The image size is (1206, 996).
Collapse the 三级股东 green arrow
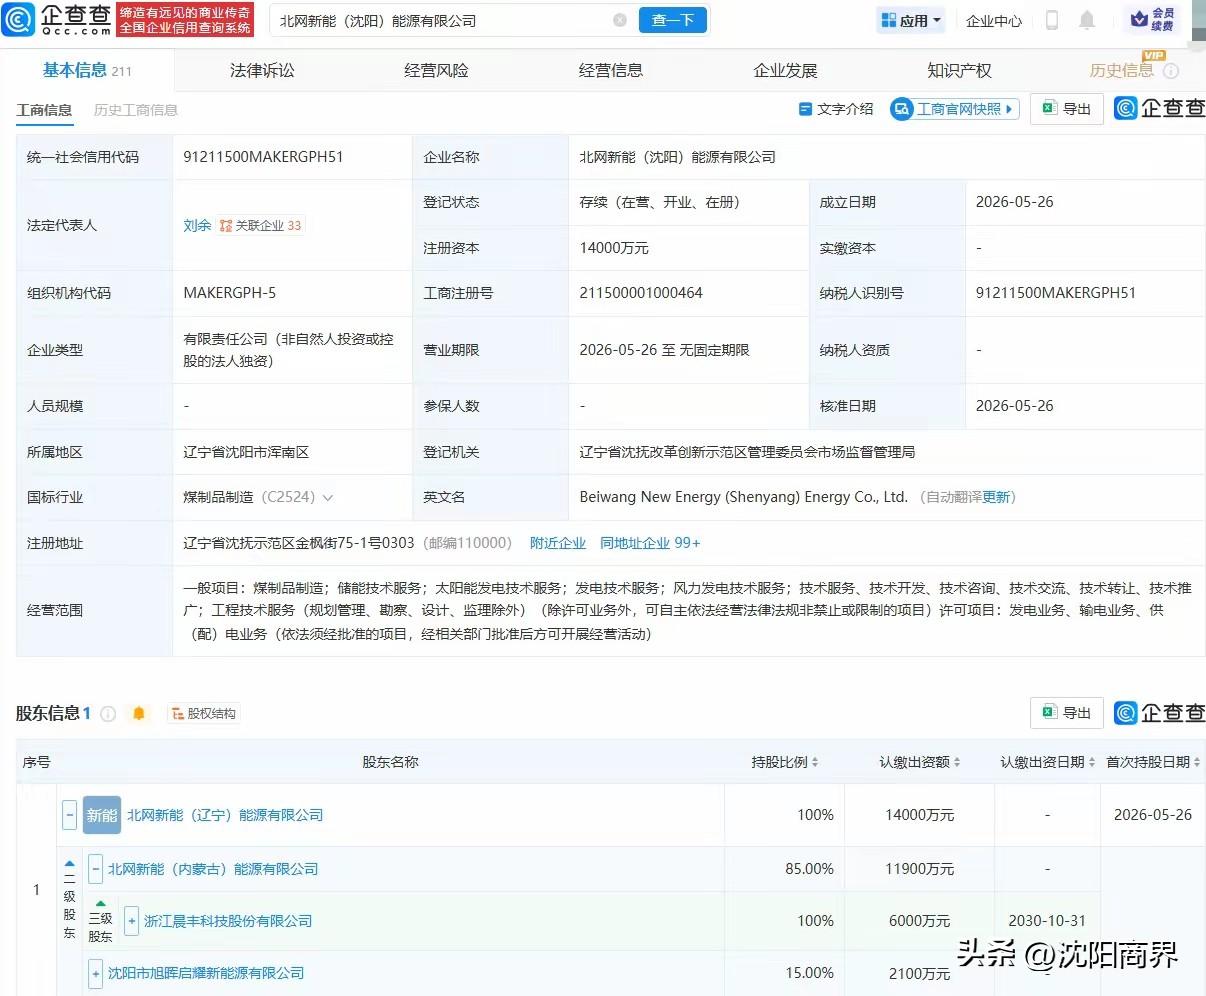[x=100, y=904]
